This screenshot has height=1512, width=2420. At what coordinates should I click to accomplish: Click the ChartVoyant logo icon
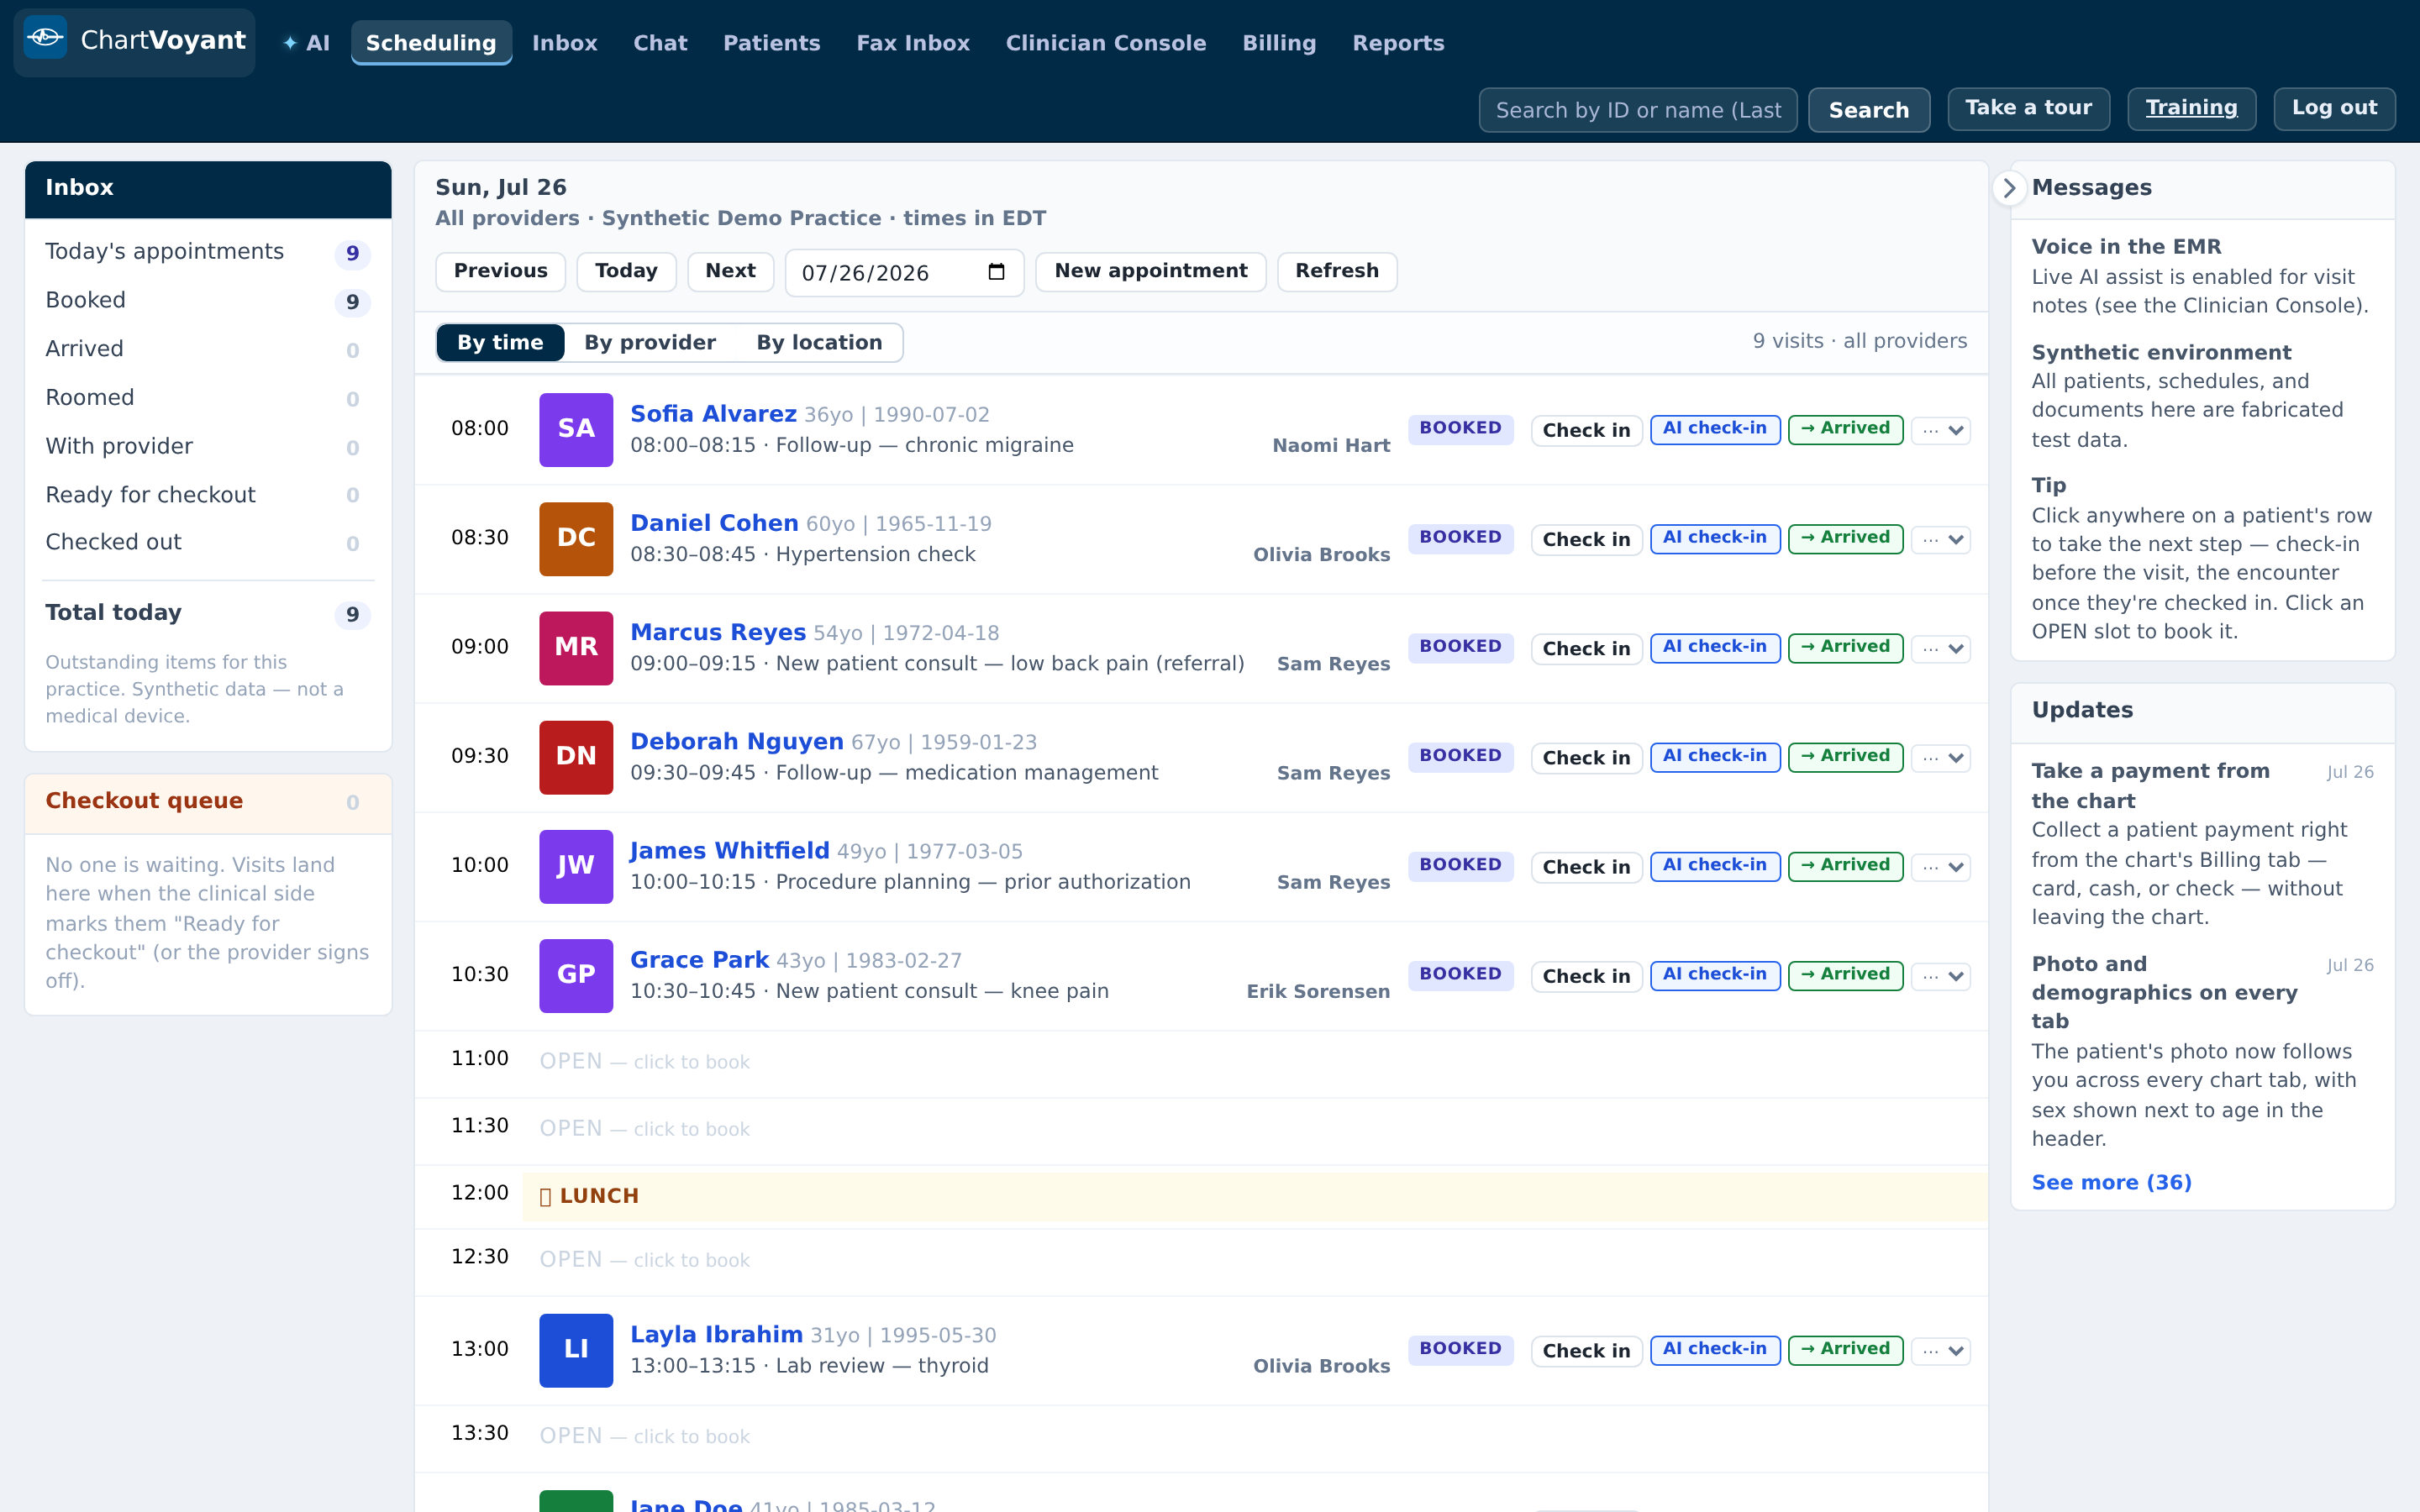point(45,38)
